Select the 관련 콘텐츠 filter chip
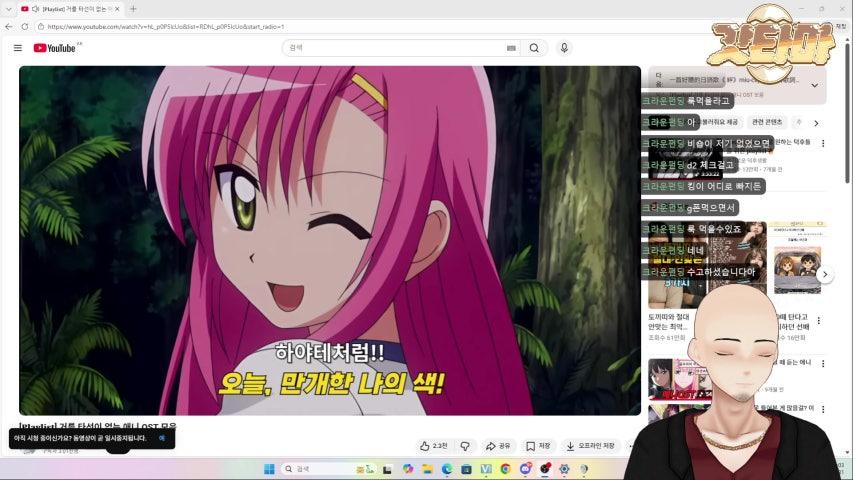The width and height of the screenshot is (853, 480). click(767, 122)
